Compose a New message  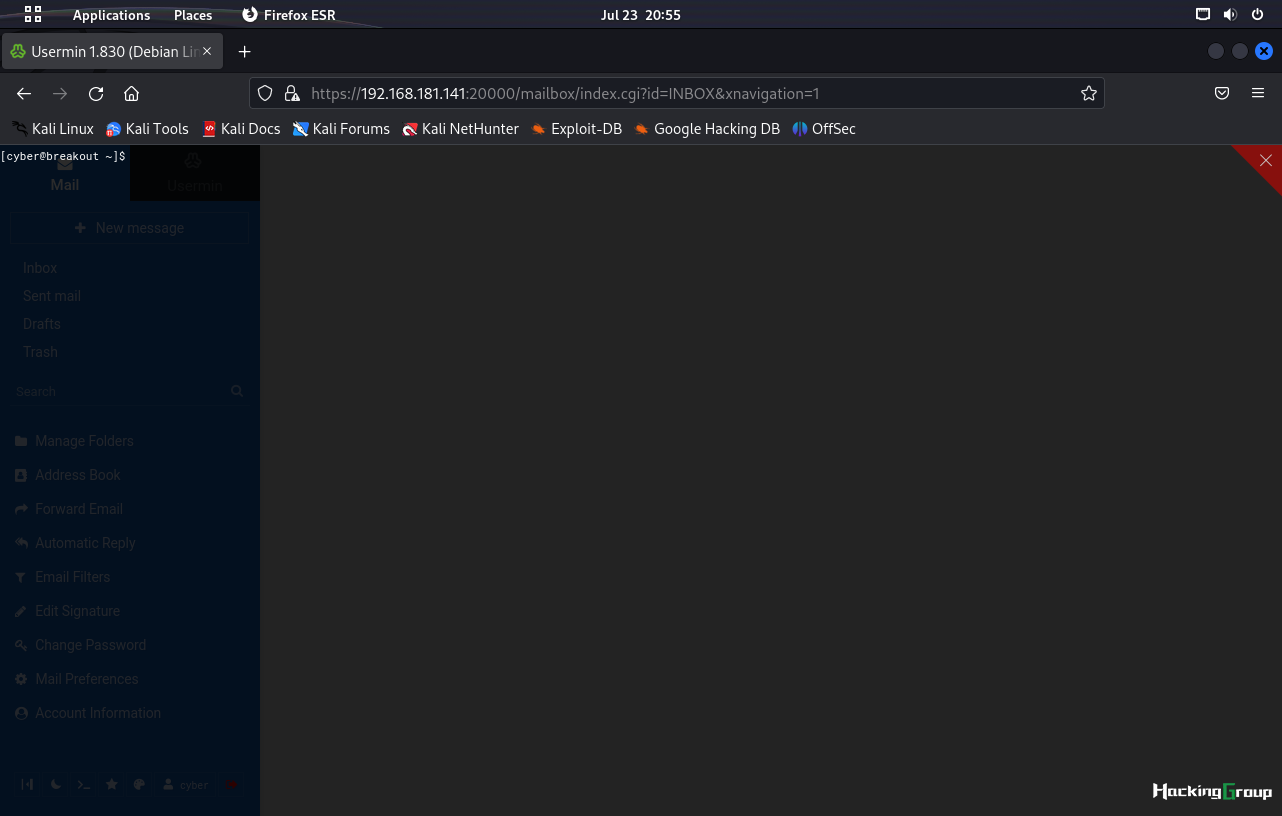[130, 228]
